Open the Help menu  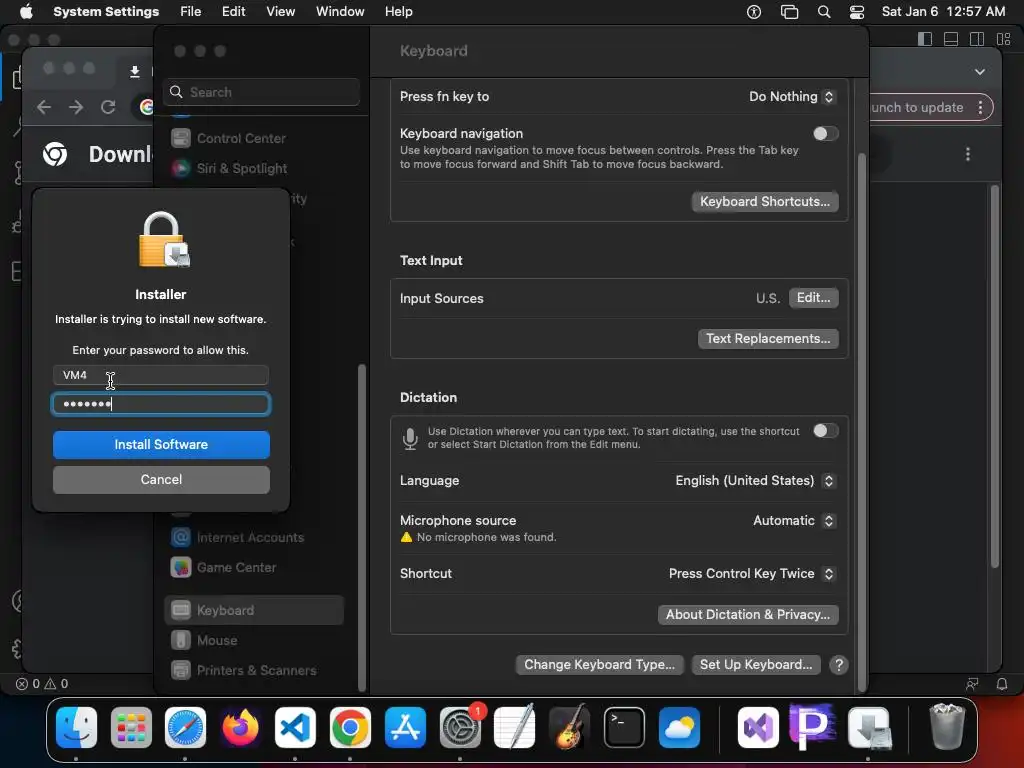click(398, 12)
